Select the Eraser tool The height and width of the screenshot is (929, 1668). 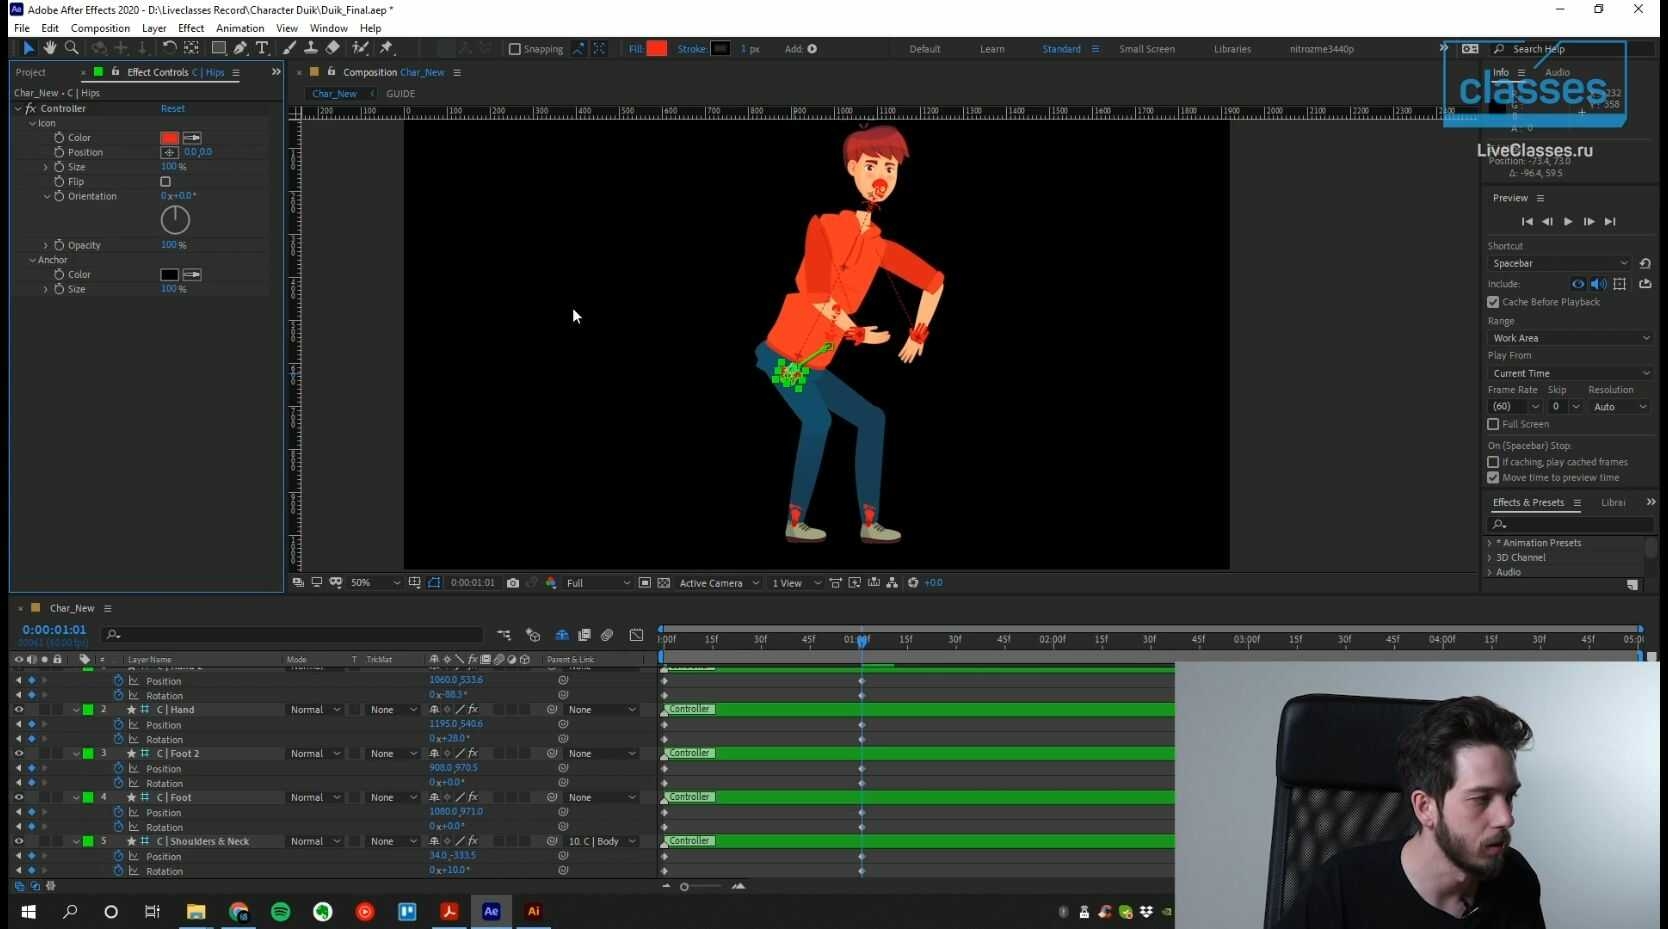[x=333, y=48]
